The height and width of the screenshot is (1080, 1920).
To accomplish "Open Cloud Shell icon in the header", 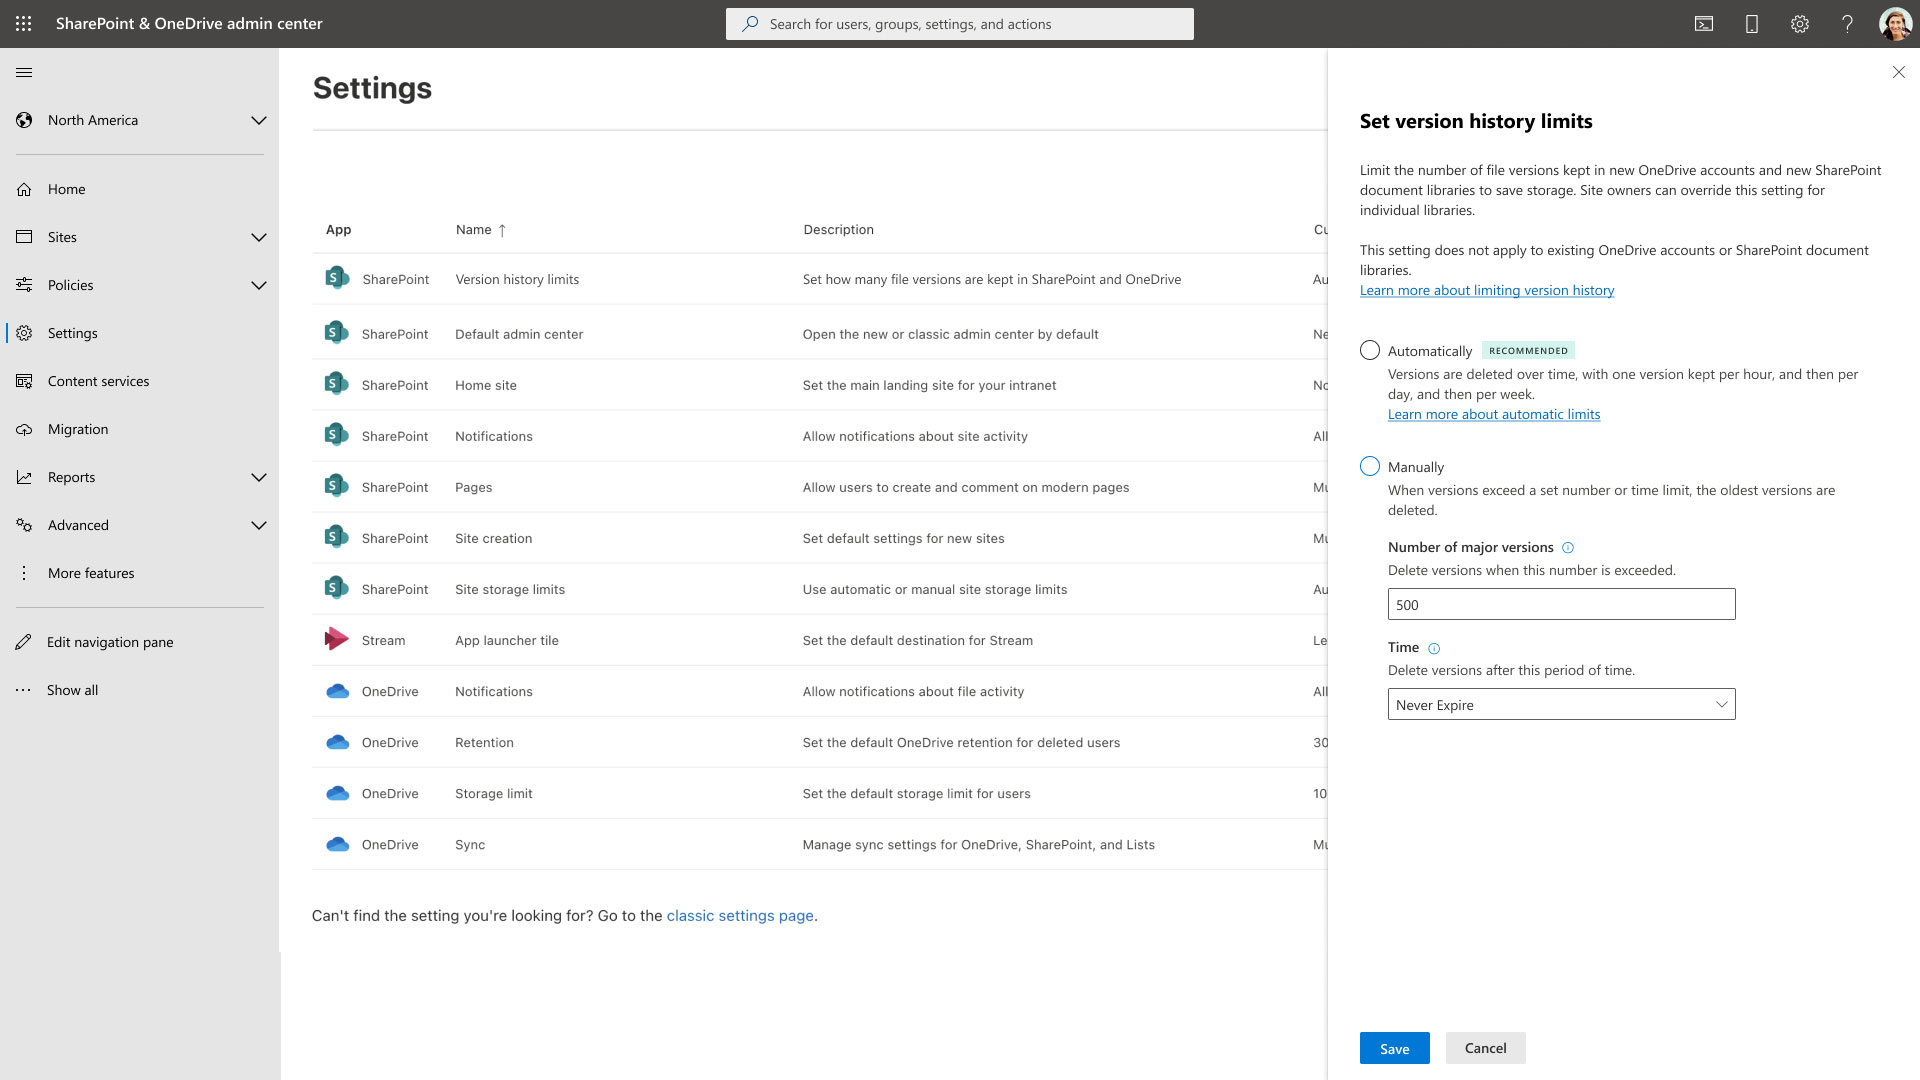I will coord(1704,24).
